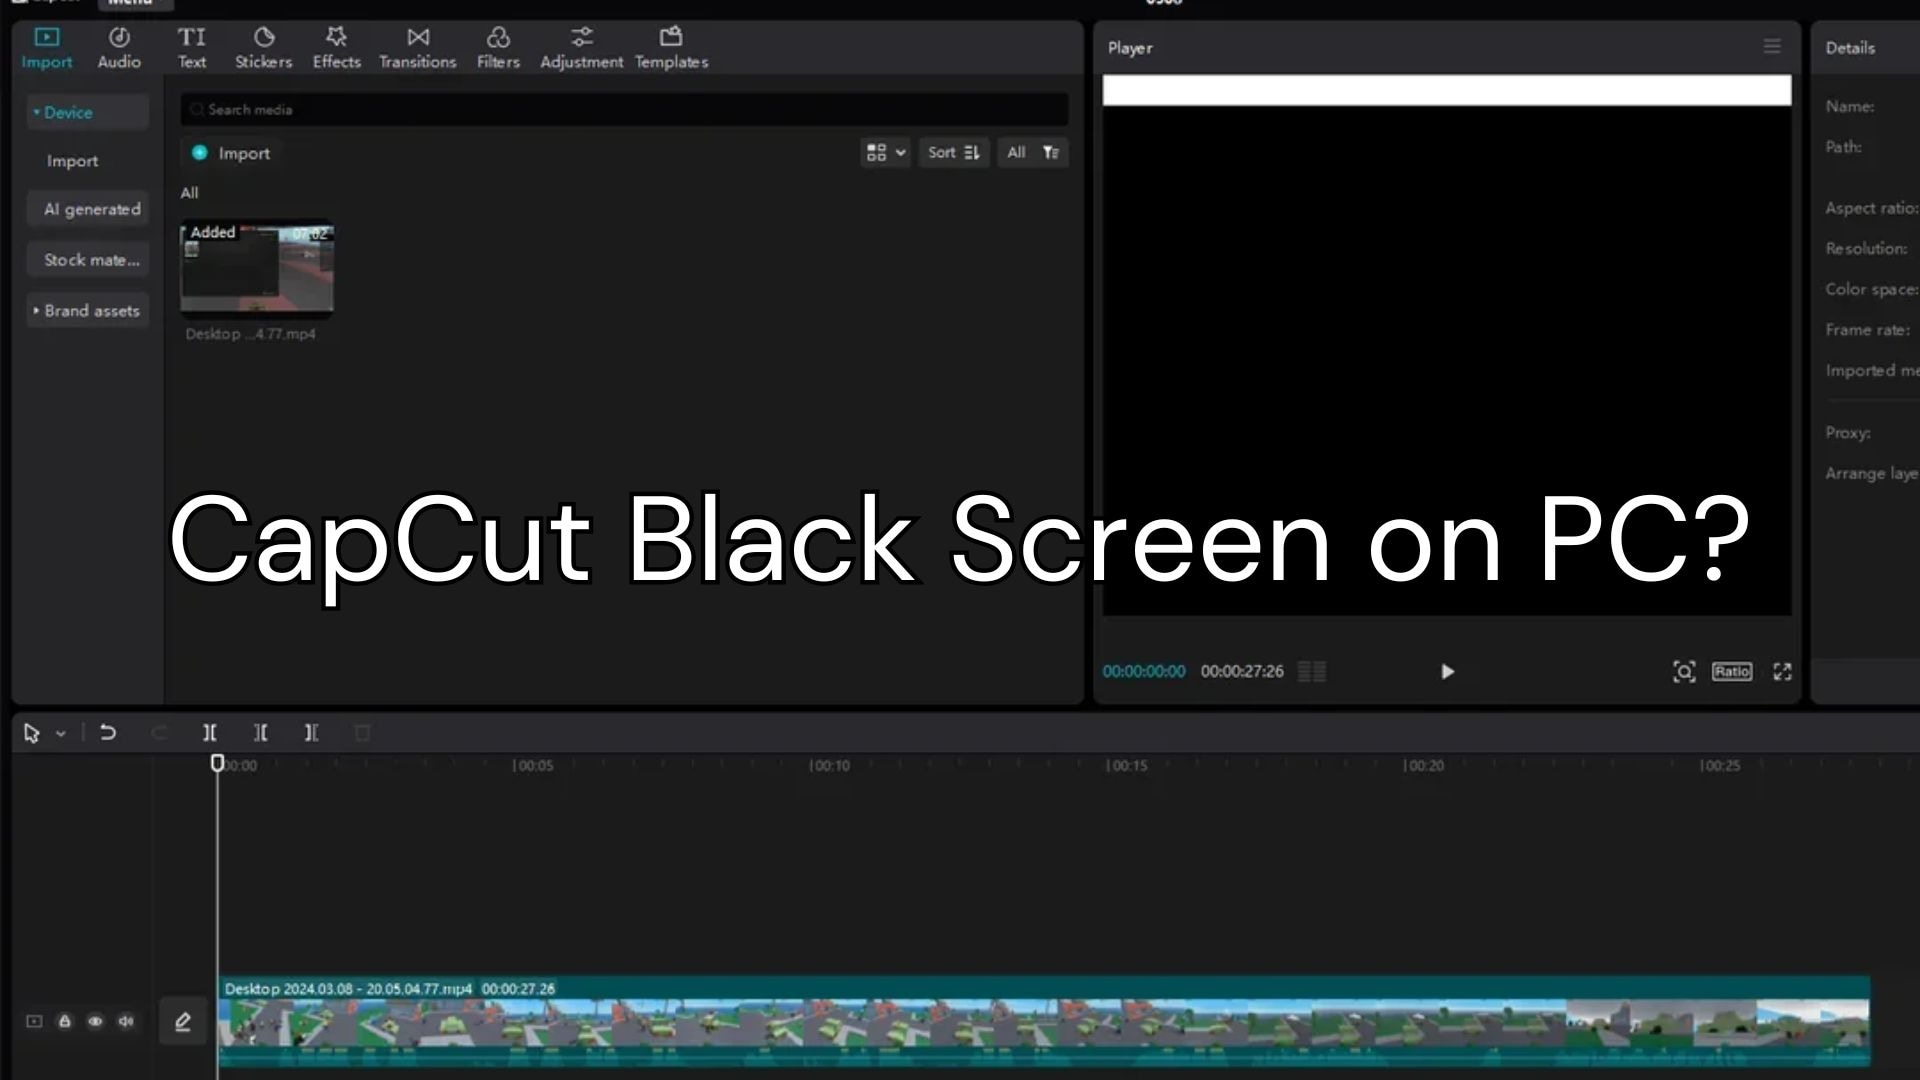The image size is (1920, 1080).
Task: Open the All media filter
Action: [x=1033, y=152]
